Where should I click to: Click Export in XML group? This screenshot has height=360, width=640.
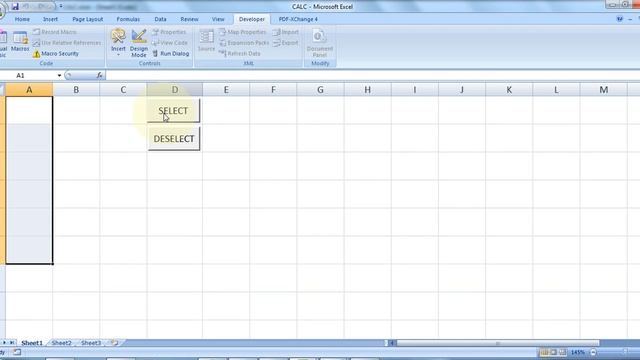(x=286, y=42)
